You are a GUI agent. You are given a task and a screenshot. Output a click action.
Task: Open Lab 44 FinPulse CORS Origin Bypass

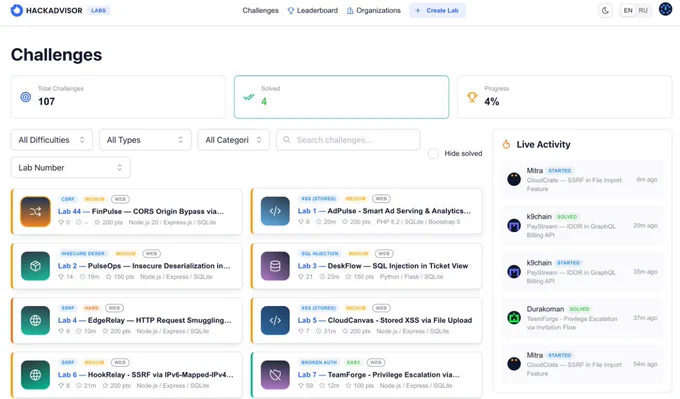click(x=141, y=211)
